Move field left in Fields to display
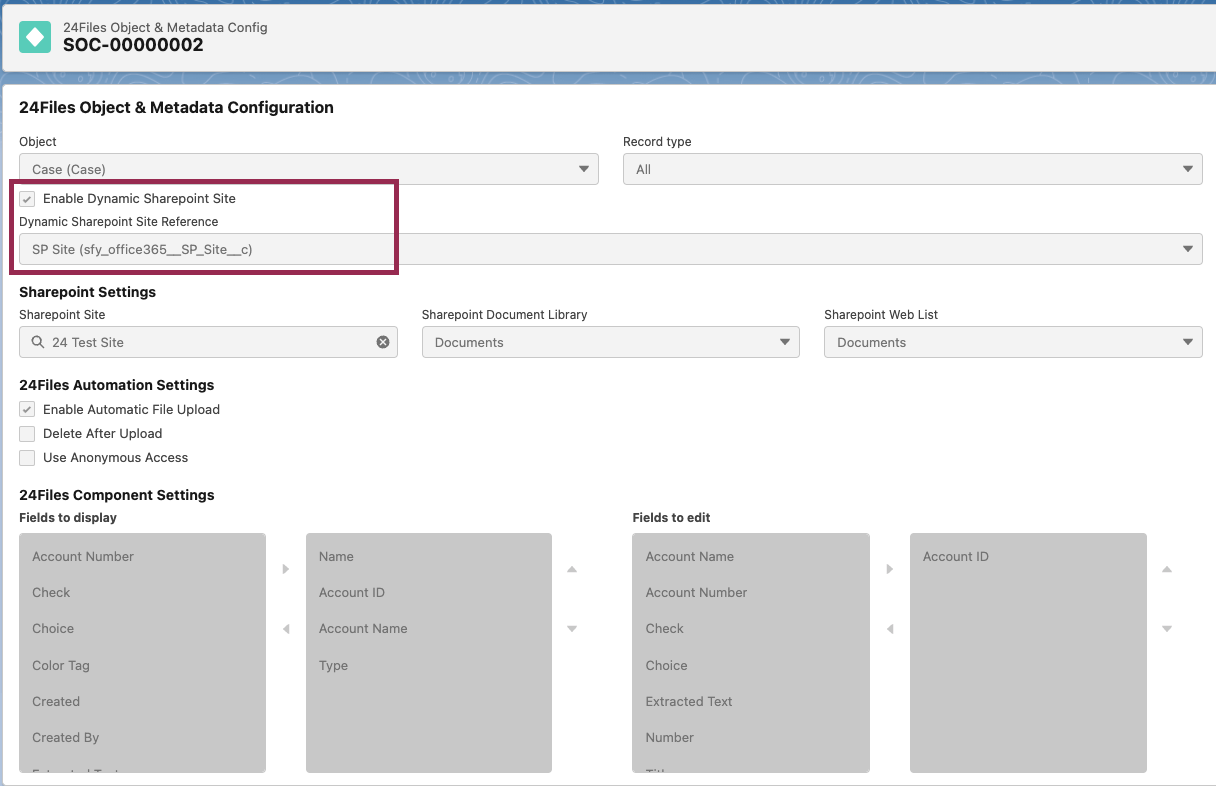Image resolution: width=1216 pixels, height=786 pixels. tap(286, 629)
